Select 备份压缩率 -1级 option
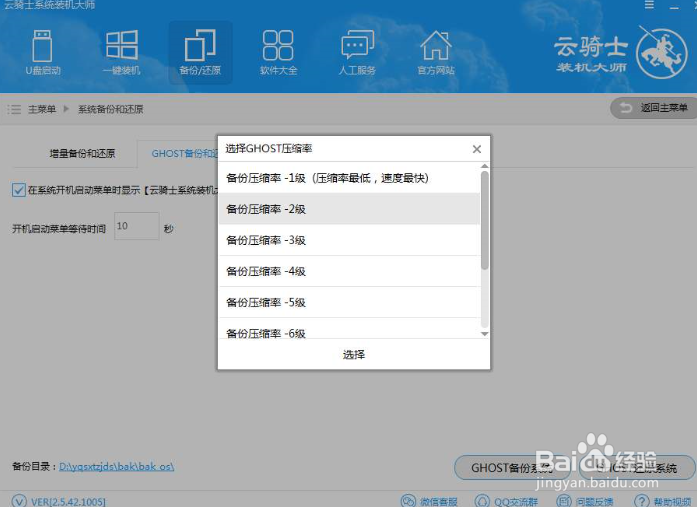 349,178
